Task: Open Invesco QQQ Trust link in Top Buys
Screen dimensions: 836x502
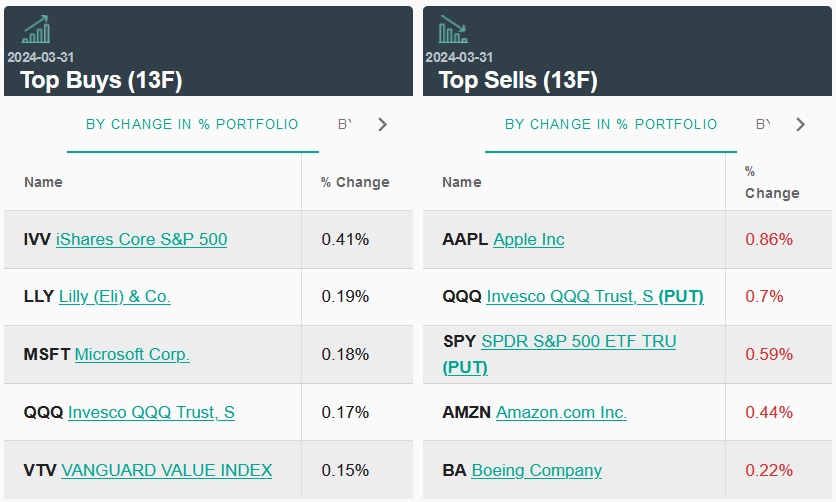Action: pyautogui.click(x=151, y=412)
